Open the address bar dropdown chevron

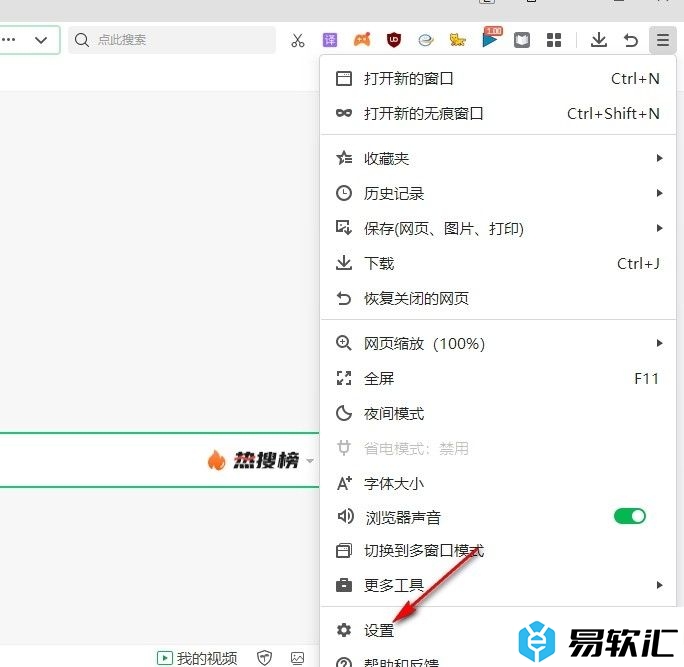point(41,40)
